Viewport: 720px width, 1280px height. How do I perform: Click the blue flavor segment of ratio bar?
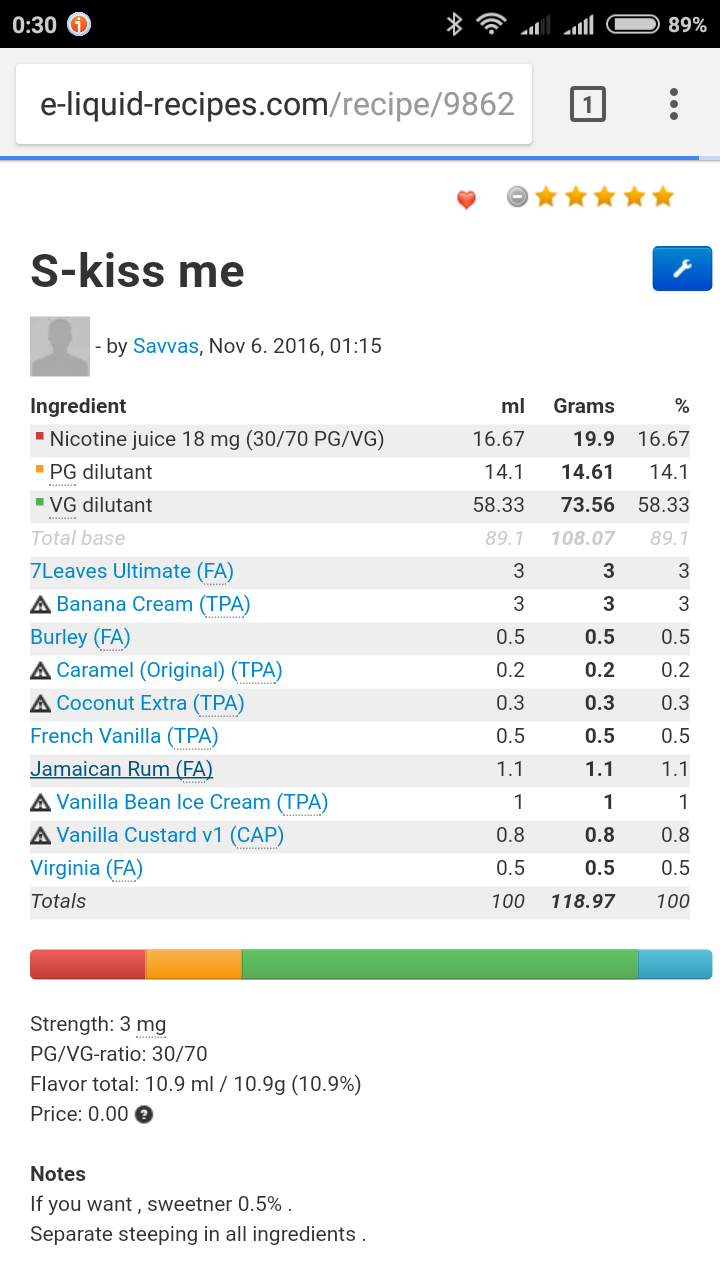click(x=675, y=964)
